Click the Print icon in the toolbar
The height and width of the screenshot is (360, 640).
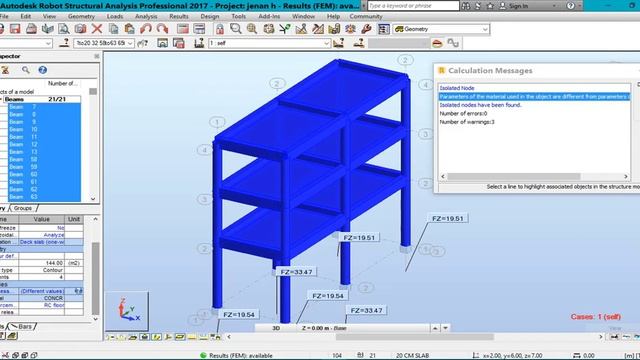coord(31,29)
